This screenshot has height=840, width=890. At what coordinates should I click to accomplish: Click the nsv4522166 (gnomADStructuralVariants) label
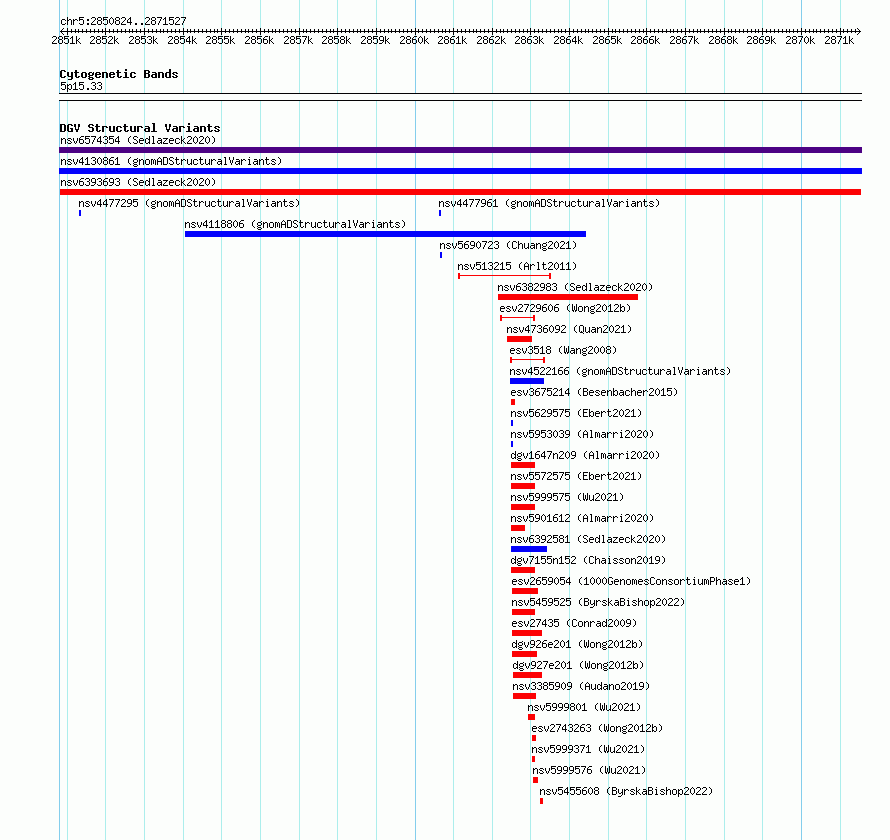click(620, 371)
